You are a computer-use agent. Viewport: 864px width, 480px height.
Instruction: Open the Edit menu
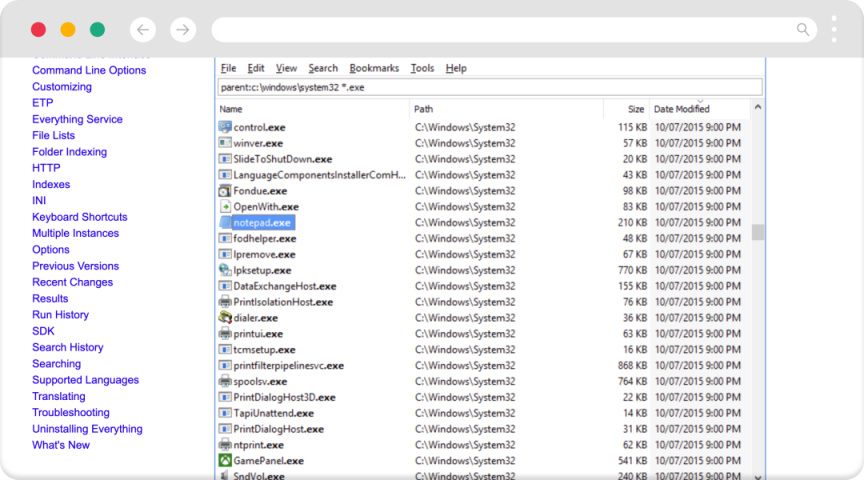point(256,68)
